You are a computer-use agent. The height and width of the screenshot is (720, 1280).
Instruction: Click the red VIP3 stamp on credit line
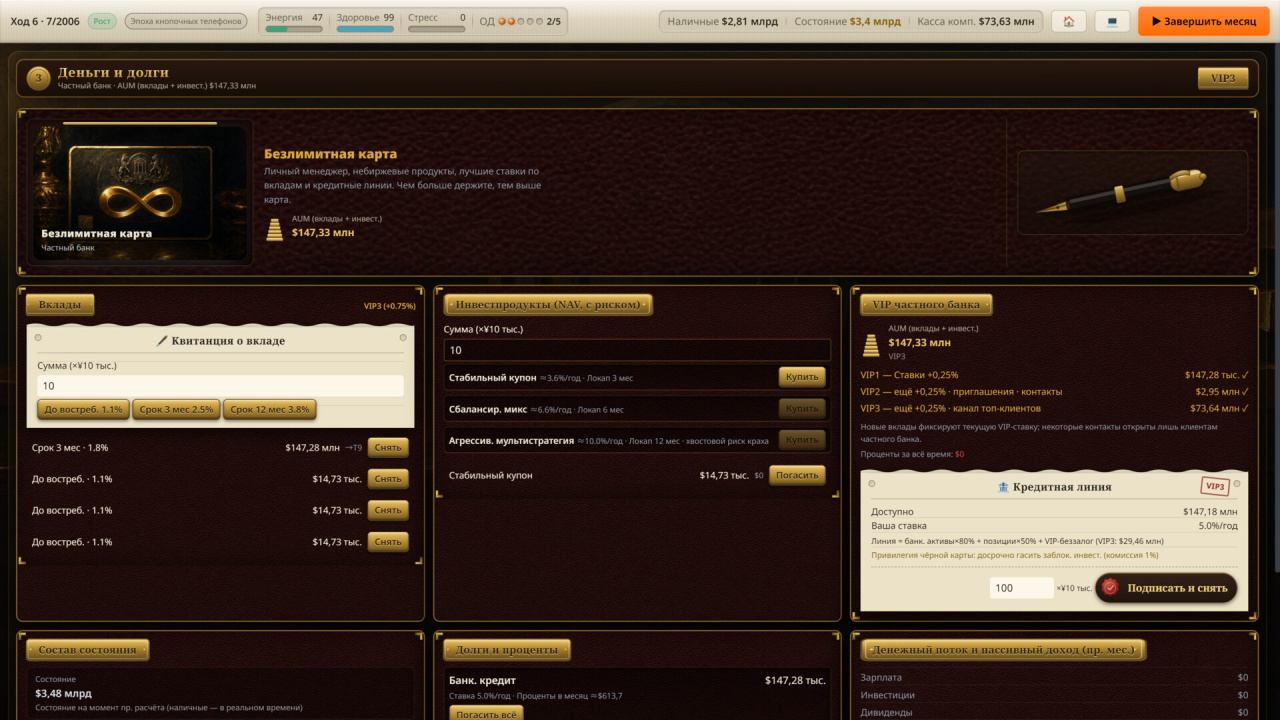click(x=1215, y=486)
